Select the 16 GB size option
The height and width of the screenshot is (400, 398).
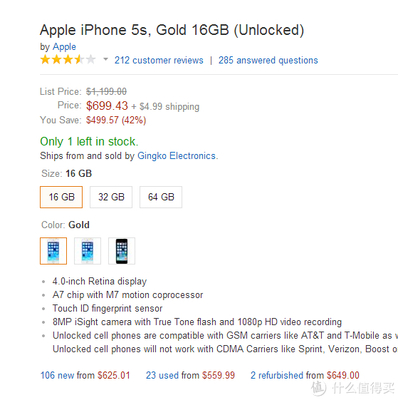[x=61, y=197]
